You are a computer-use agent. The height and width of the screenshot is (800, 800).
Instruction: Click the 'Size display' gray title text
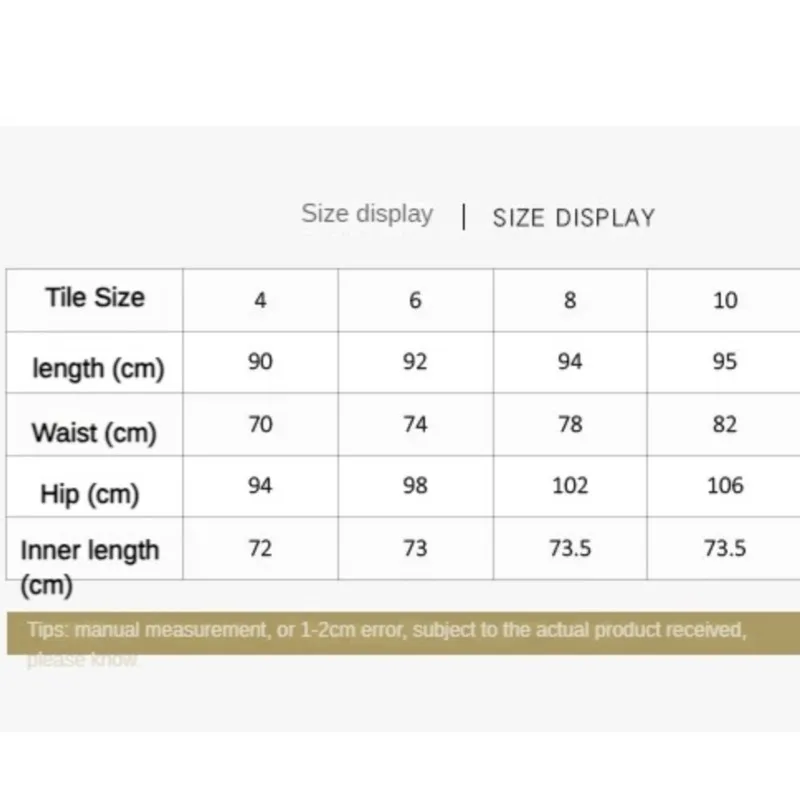pyautogui.click(x=367, y=214)
